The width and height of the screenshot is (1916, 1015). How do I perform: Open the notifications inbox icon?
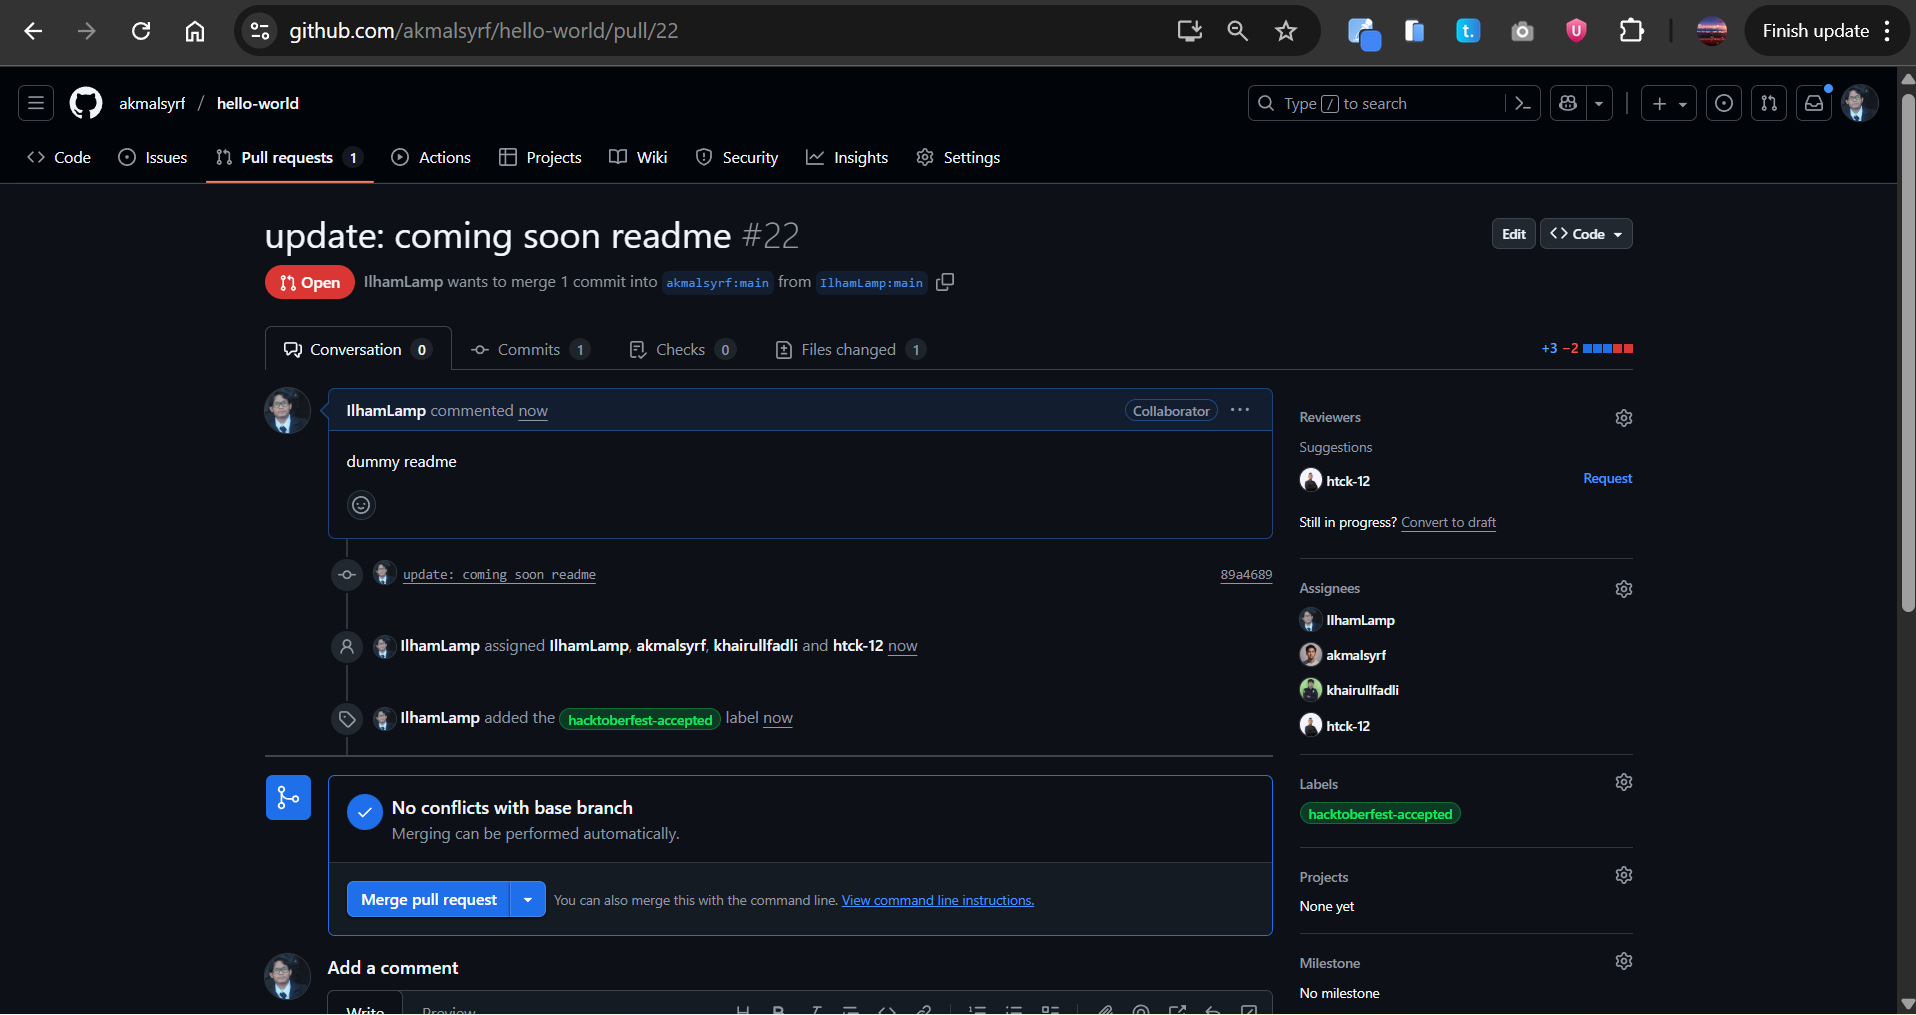(1813, 103)
